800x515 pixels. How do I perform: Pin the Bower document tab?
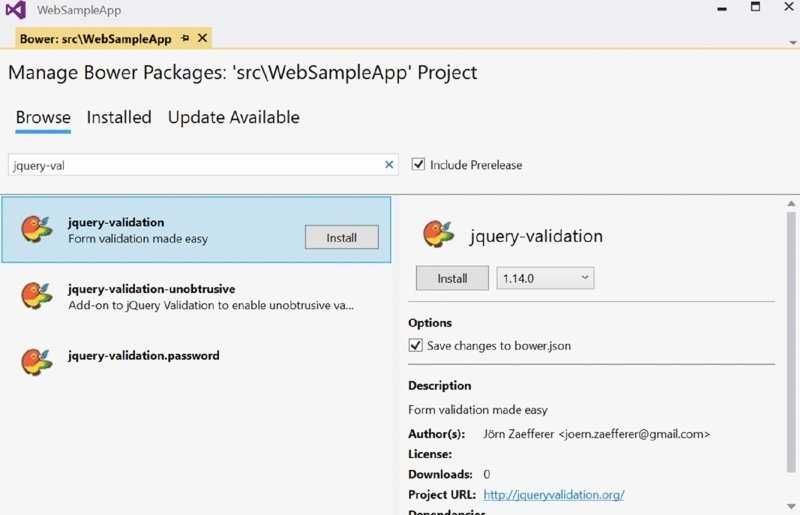[185, 38]
